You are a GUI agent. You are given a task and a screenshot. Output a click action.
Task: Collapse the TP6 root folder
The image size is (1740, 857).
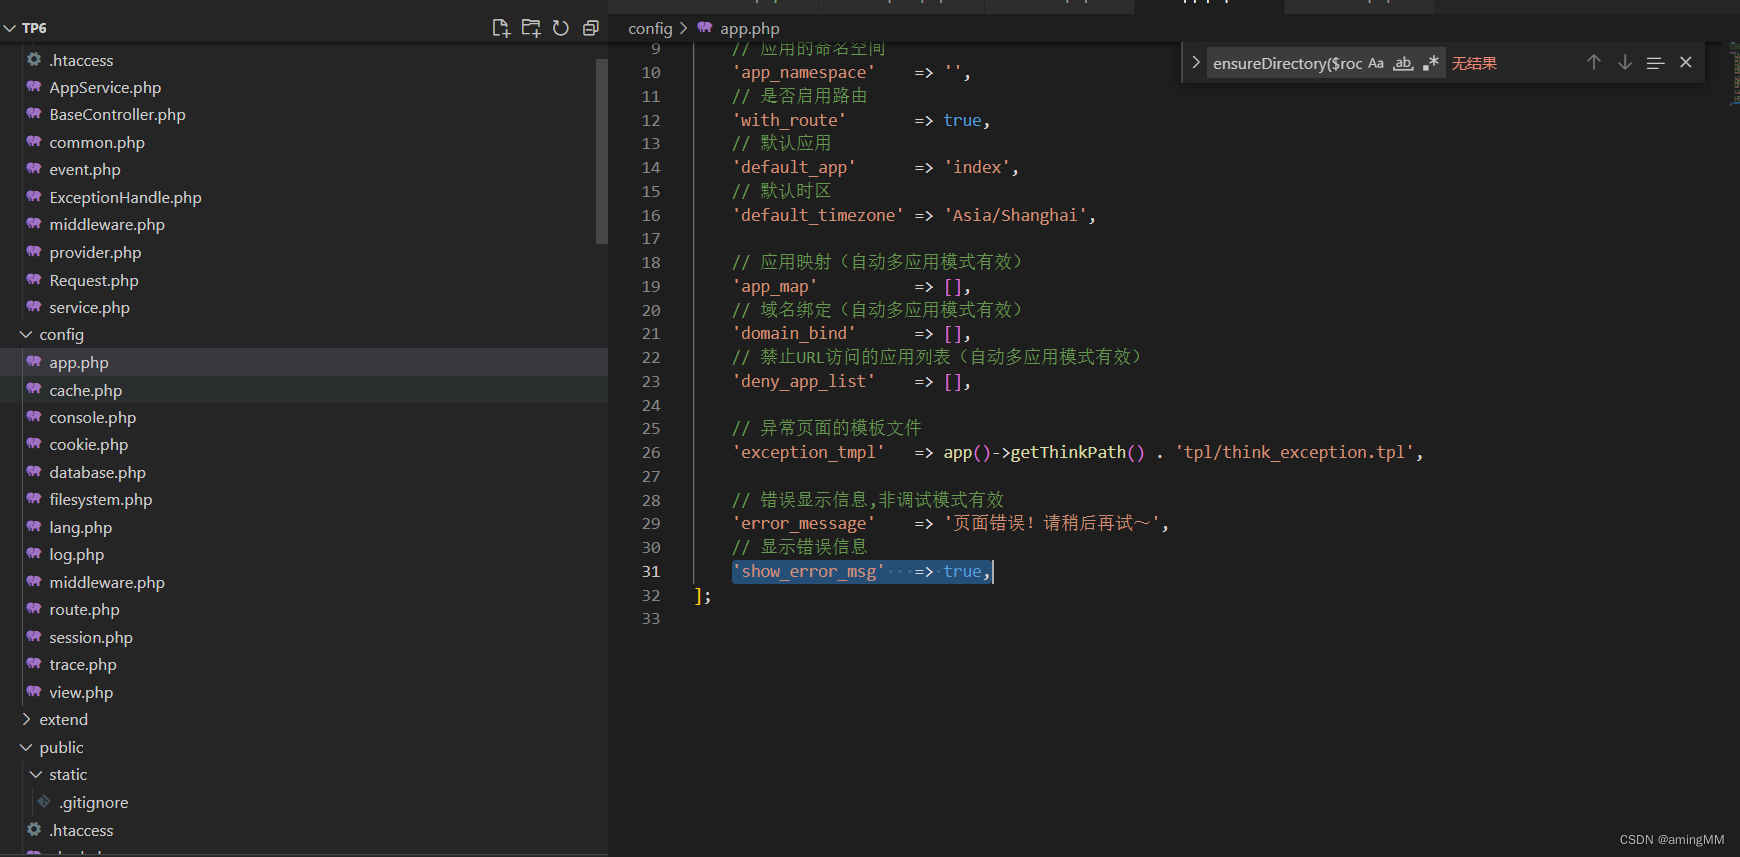click(10, 28)
